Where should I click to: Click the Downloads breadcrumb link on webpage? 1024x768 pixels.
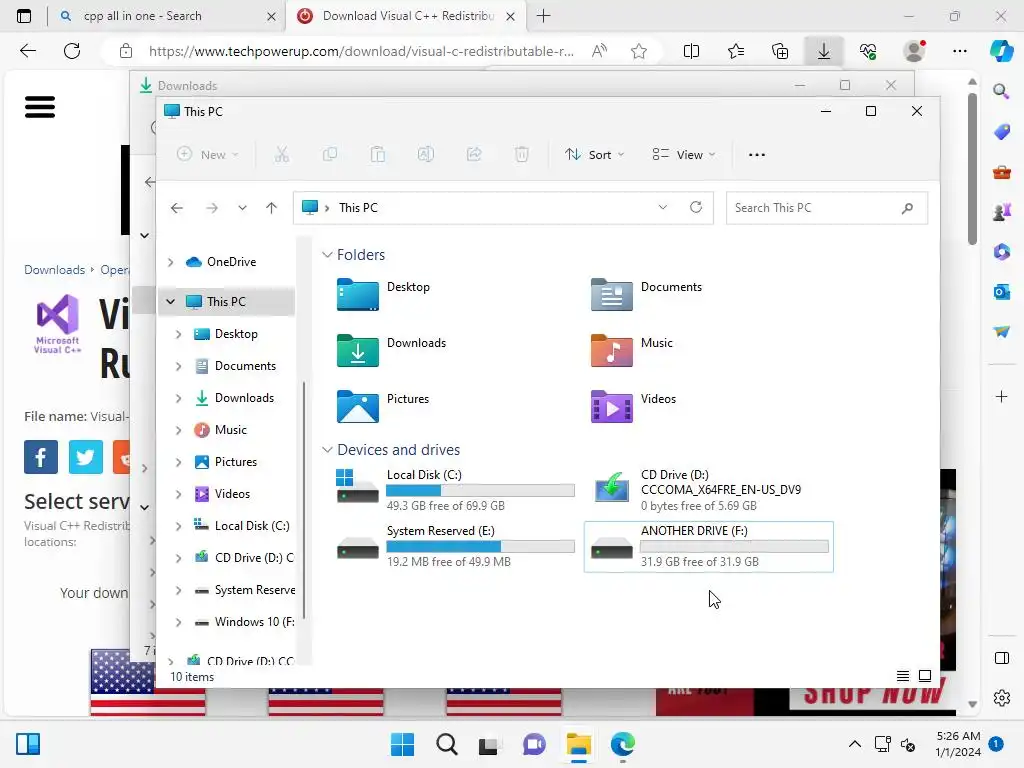(55, 270)
